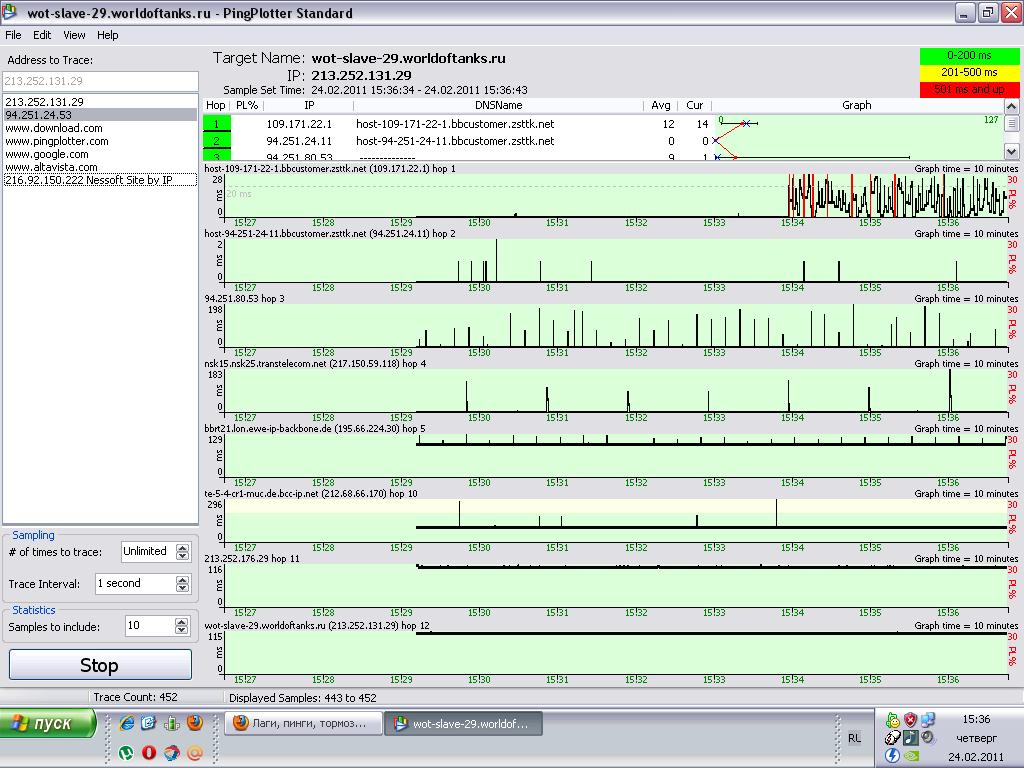Viewport: 1024px width, 768px height.
Task: Launch Internet Explorer from quick launch
Action: [126, 723]
